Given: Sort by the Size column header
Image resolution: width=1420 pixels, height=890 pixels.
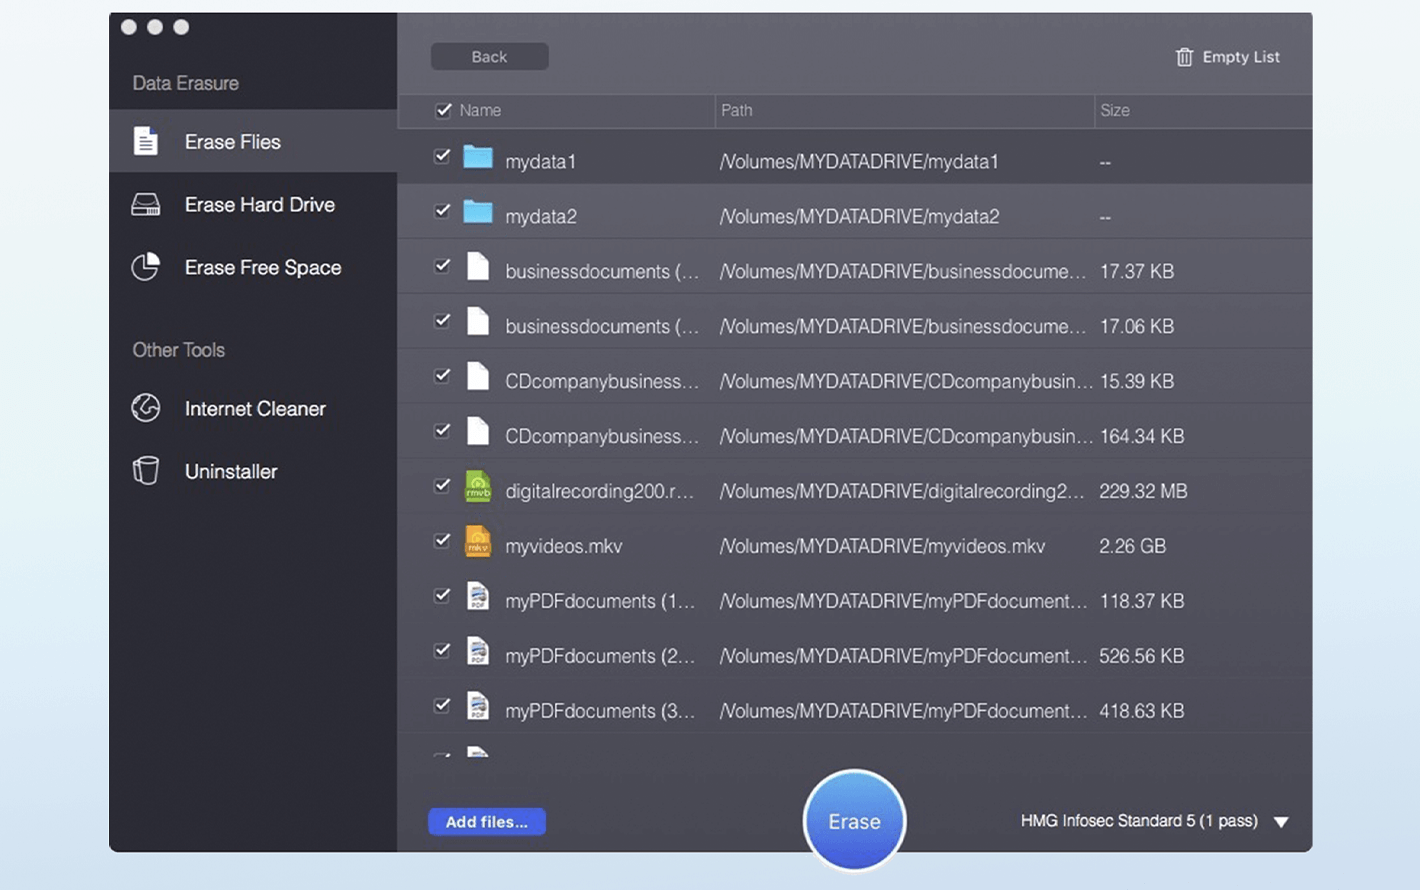Looking at the screenshot, I should pyautogui.click(x=1114, y=110).
